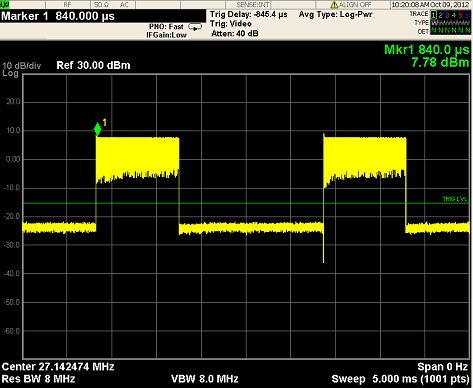Viewport: 473px width, 388px height.
Task: Select trace 4 indicator
Action: tap(454, 15)
